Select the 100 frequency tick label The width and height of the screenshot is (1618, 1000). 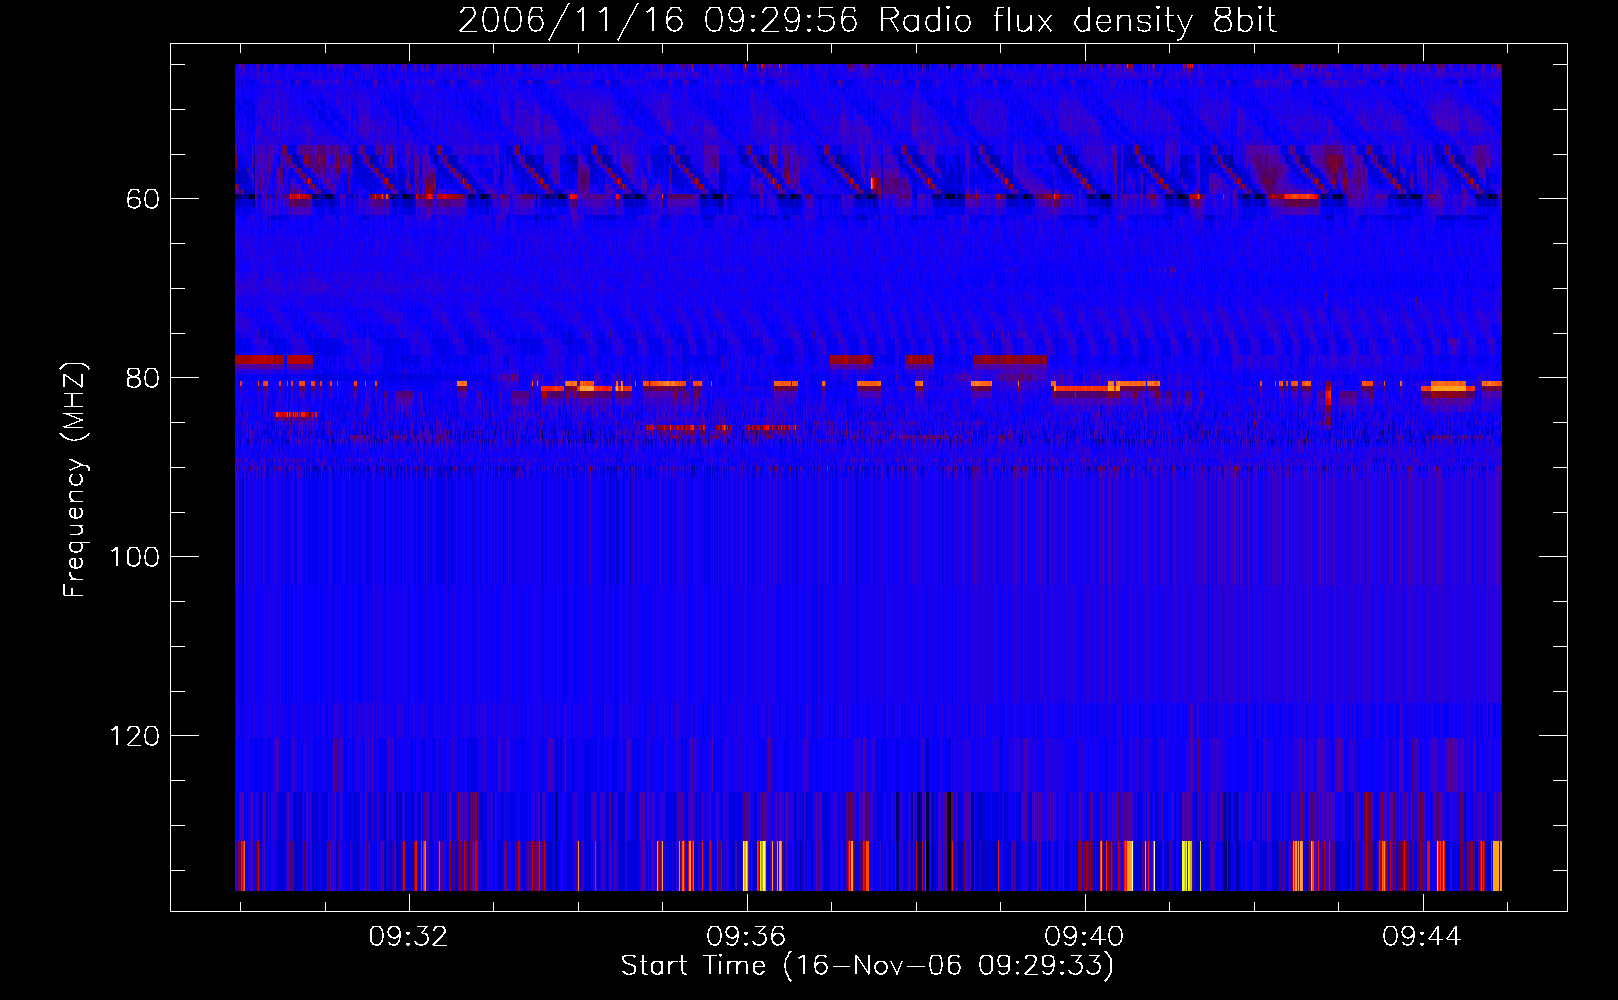[135, 557]
